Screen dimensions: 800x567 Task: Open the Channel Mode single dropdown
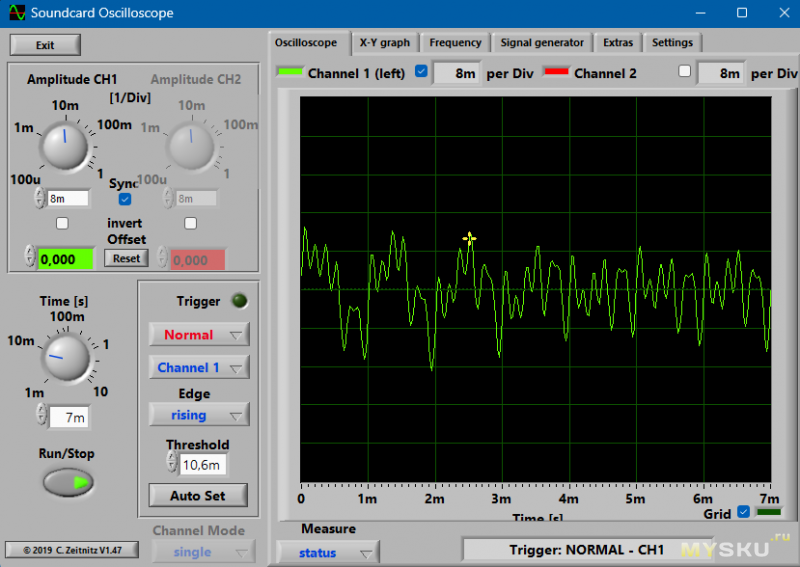[x=204, y=552]
